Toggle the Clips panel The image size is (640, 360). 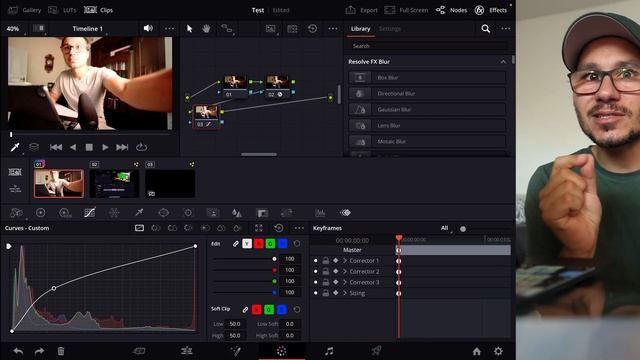tap(98, 10)
